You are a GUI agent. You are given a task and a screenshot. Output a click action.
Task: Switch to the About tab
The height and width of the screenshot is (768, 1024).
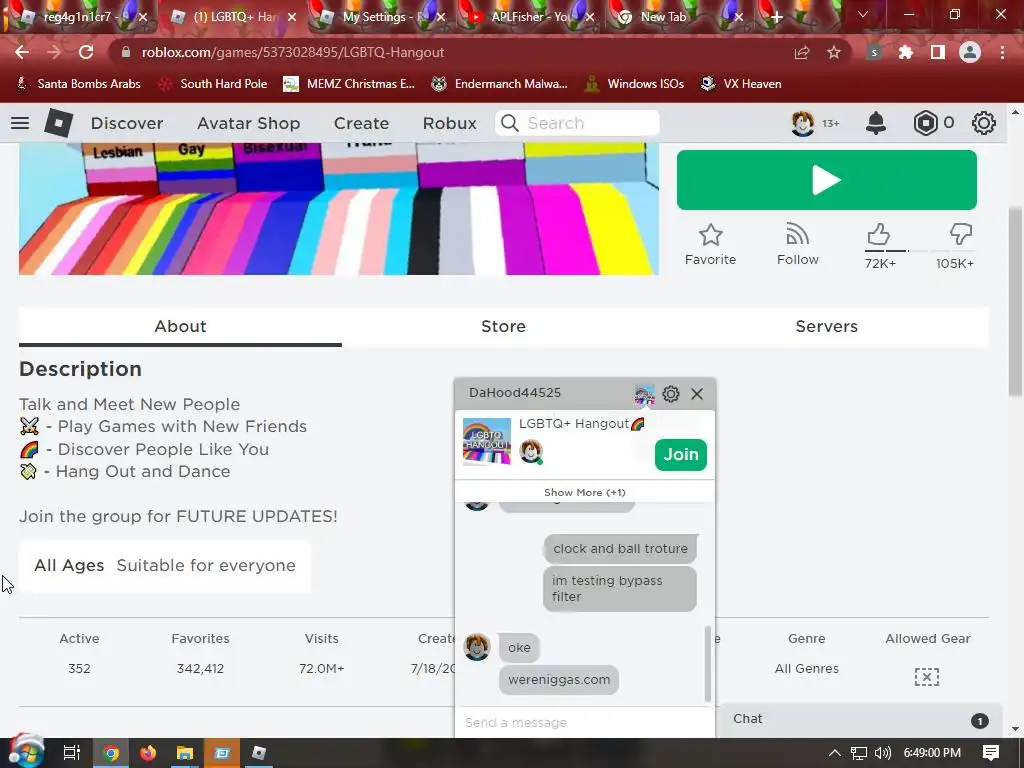pyautogui.click(x=180, y=327)
